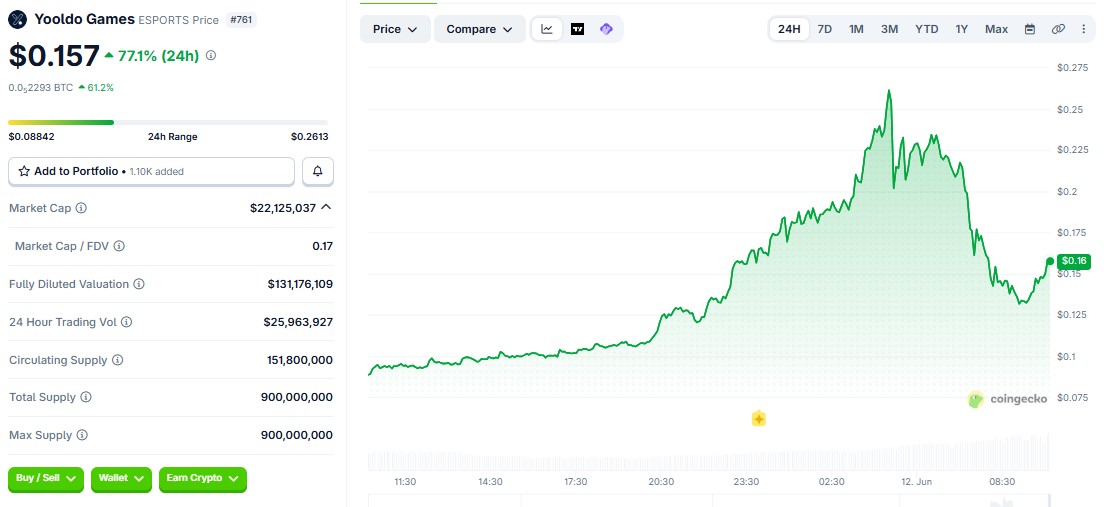The width and height of the screenshot is (1106, 507).
Task: Click the 61.2% BTC change text
Action: tap(100, 88)
